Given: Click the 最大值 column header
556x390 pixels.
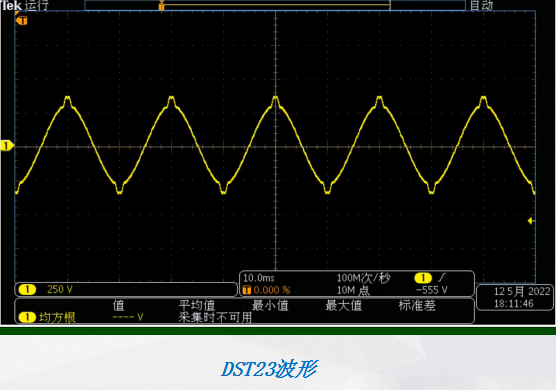Looking at the screenshot, I should [343, 305].
